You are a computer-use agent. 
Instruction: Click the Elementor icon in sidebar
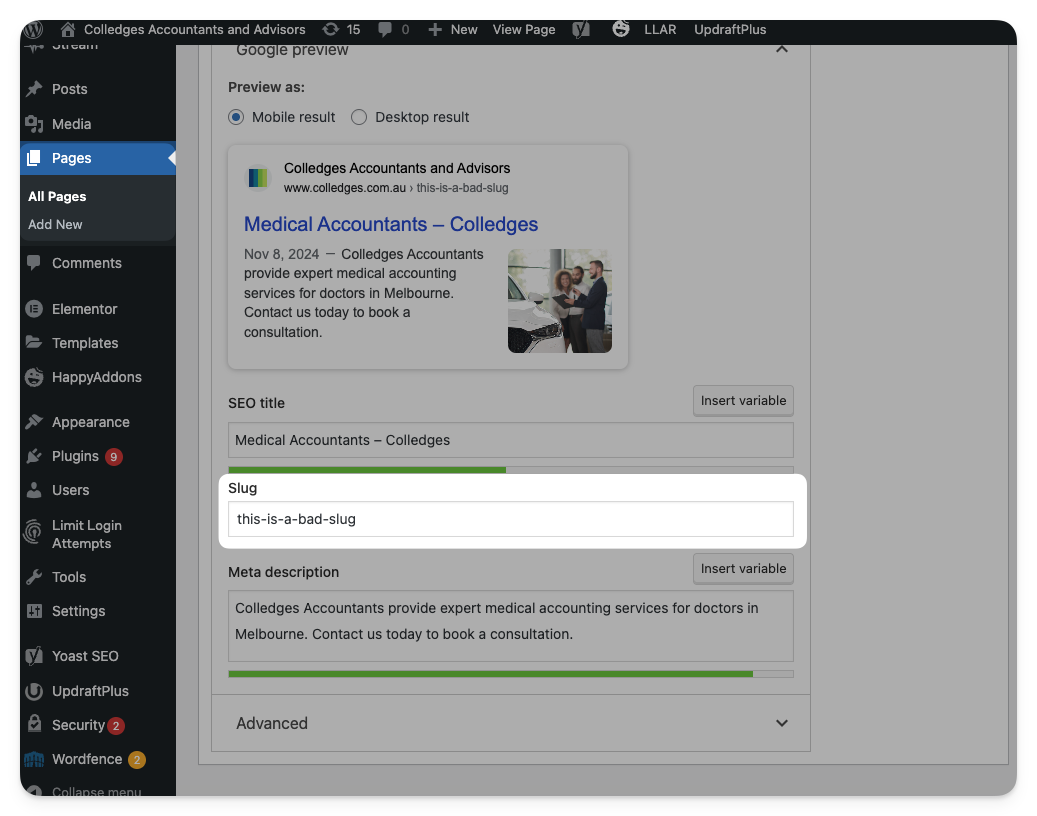(x=34, y=309)
